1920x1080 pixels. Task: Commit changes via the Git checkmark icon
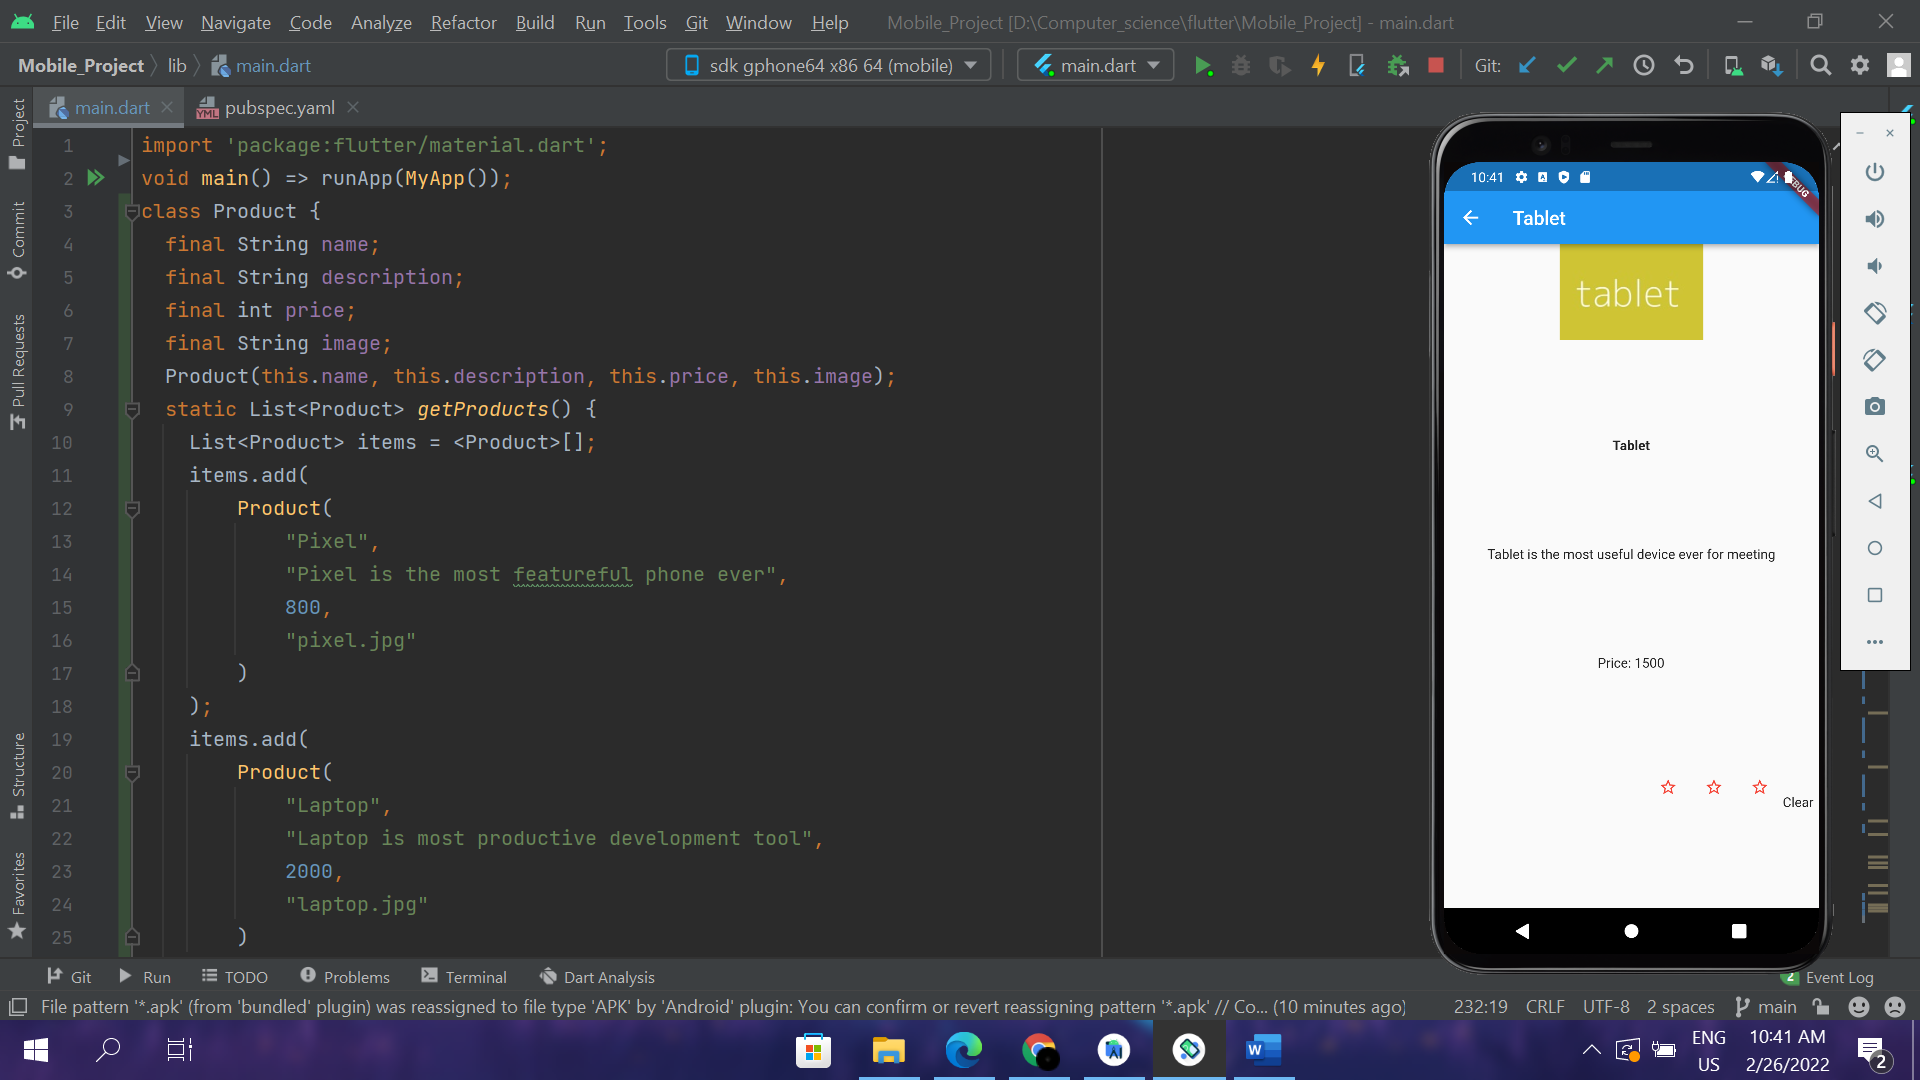coord(1566,64)
